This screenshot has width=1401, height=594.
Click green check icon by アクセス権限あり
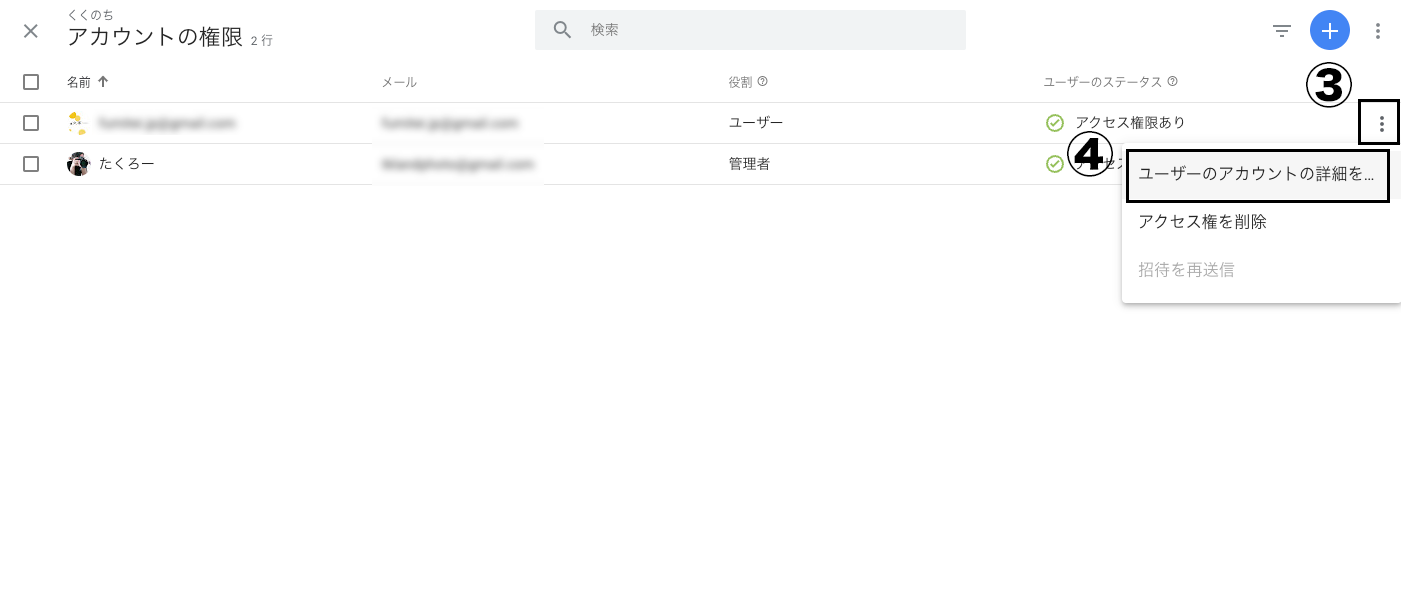(1054, 123)
